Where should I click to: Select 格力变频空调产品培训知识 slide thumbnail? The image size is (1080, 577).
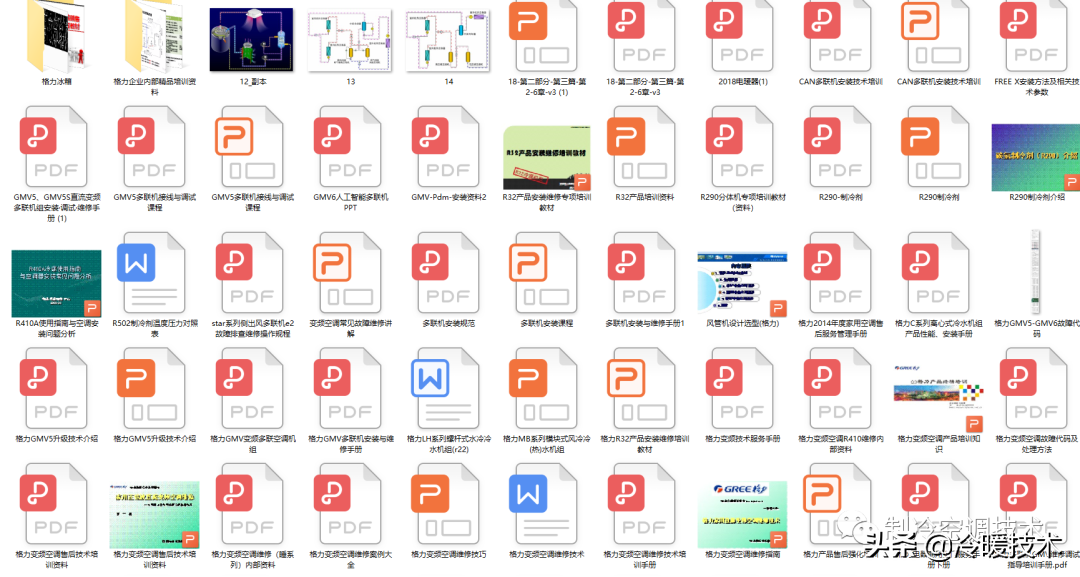938,398
